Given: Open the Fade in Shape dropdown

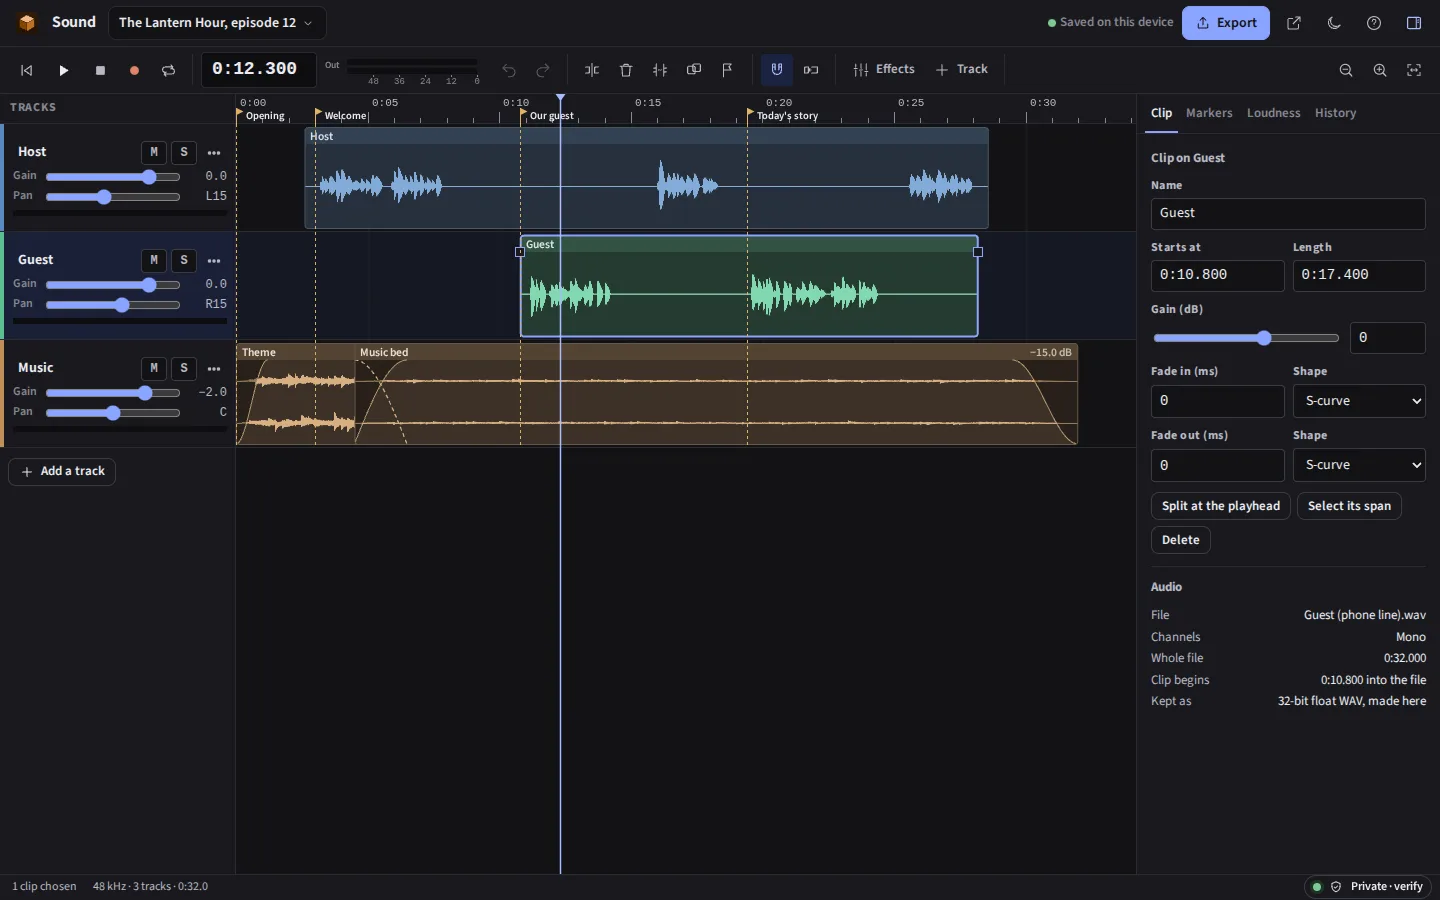Looking at the screenshot, I should pyautogui.click(x=1359, y=401).
